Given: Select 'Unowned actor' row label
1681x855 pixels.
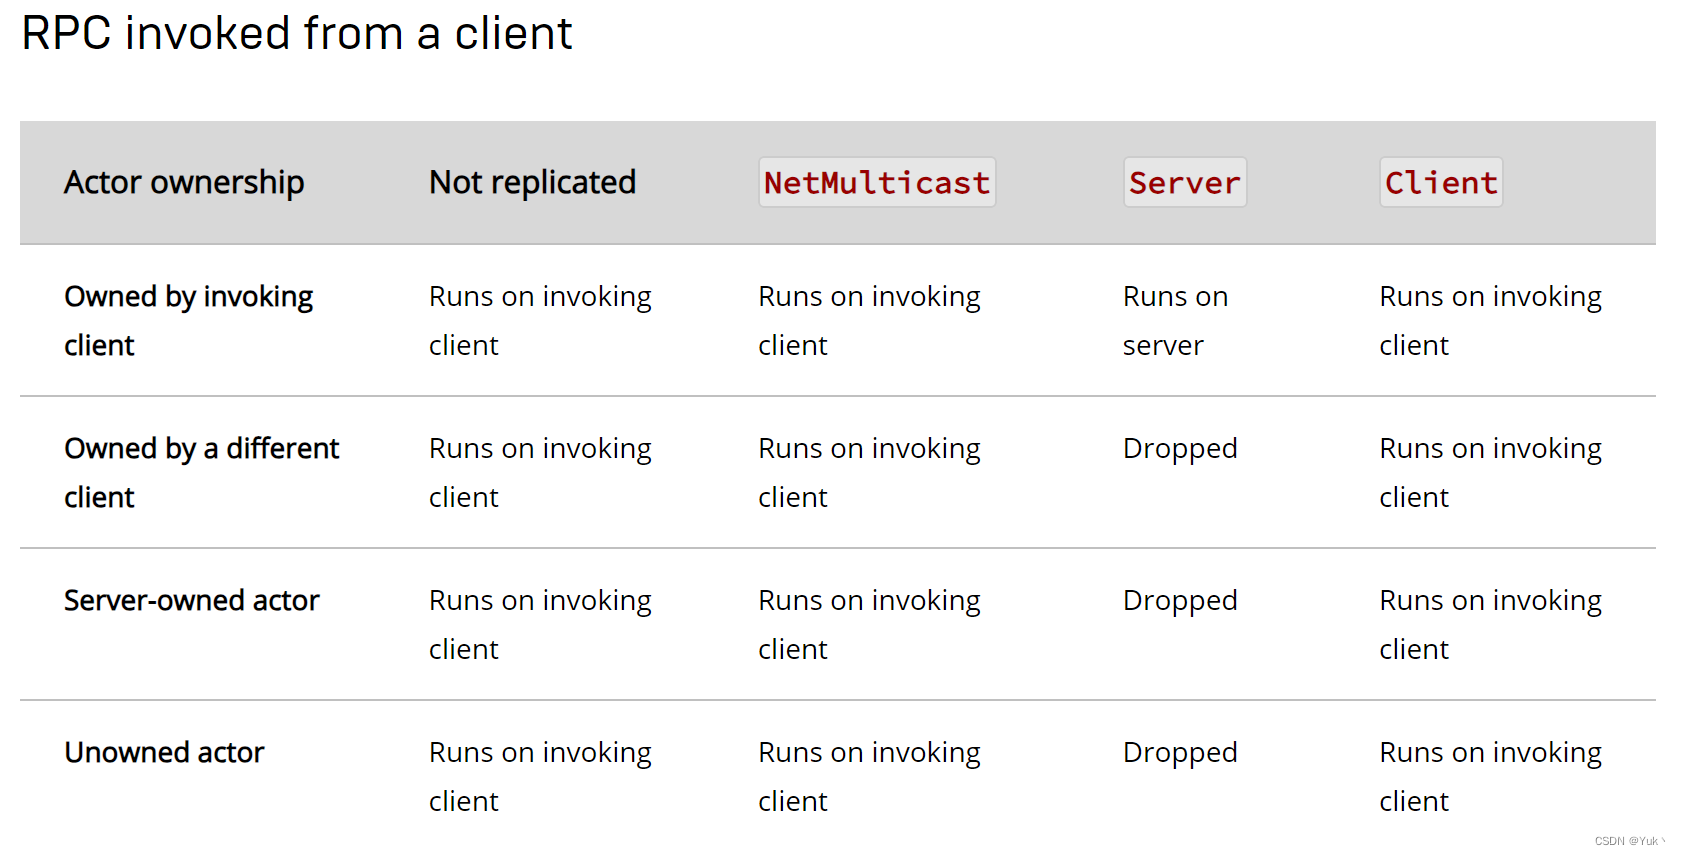Looking at the screenshot, I should point(164,752).
